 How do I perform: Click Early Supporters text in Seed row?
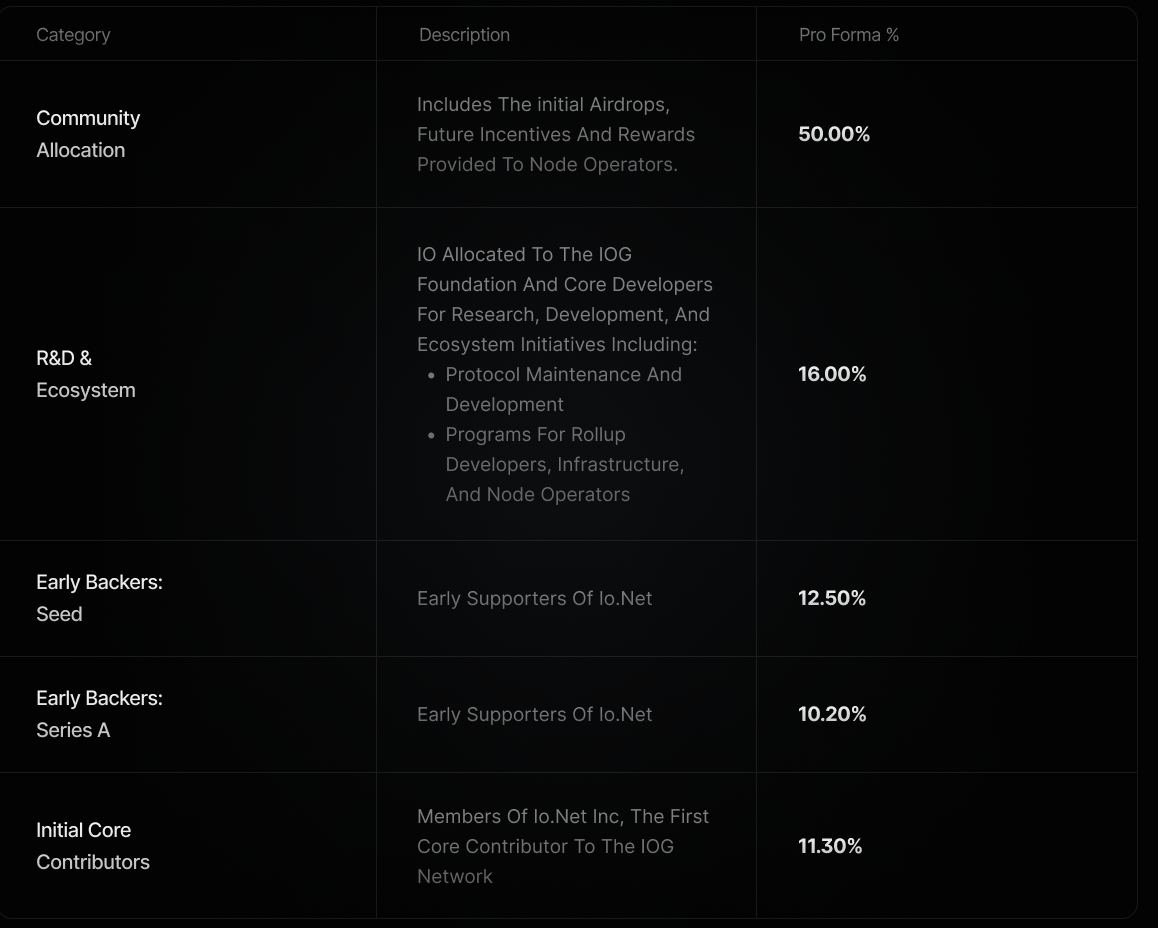[x=535, y=598]
